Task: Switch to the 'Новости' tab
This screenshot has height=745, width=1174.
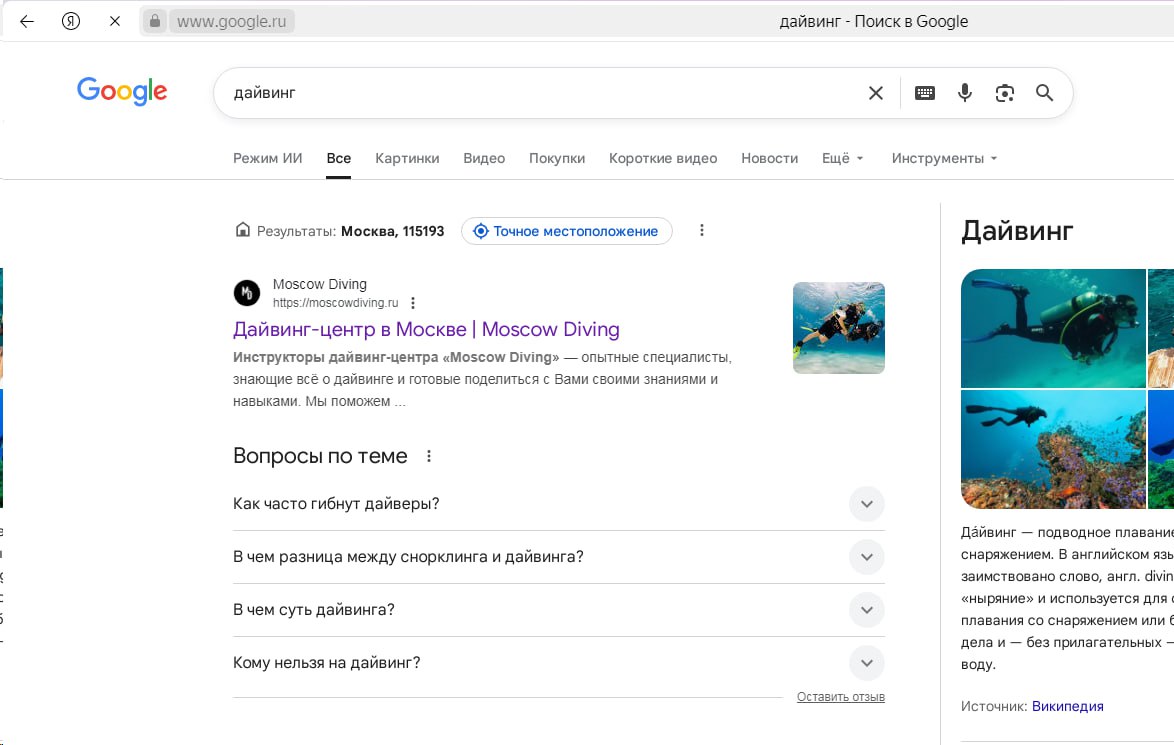Action: [x=769, y=158]
